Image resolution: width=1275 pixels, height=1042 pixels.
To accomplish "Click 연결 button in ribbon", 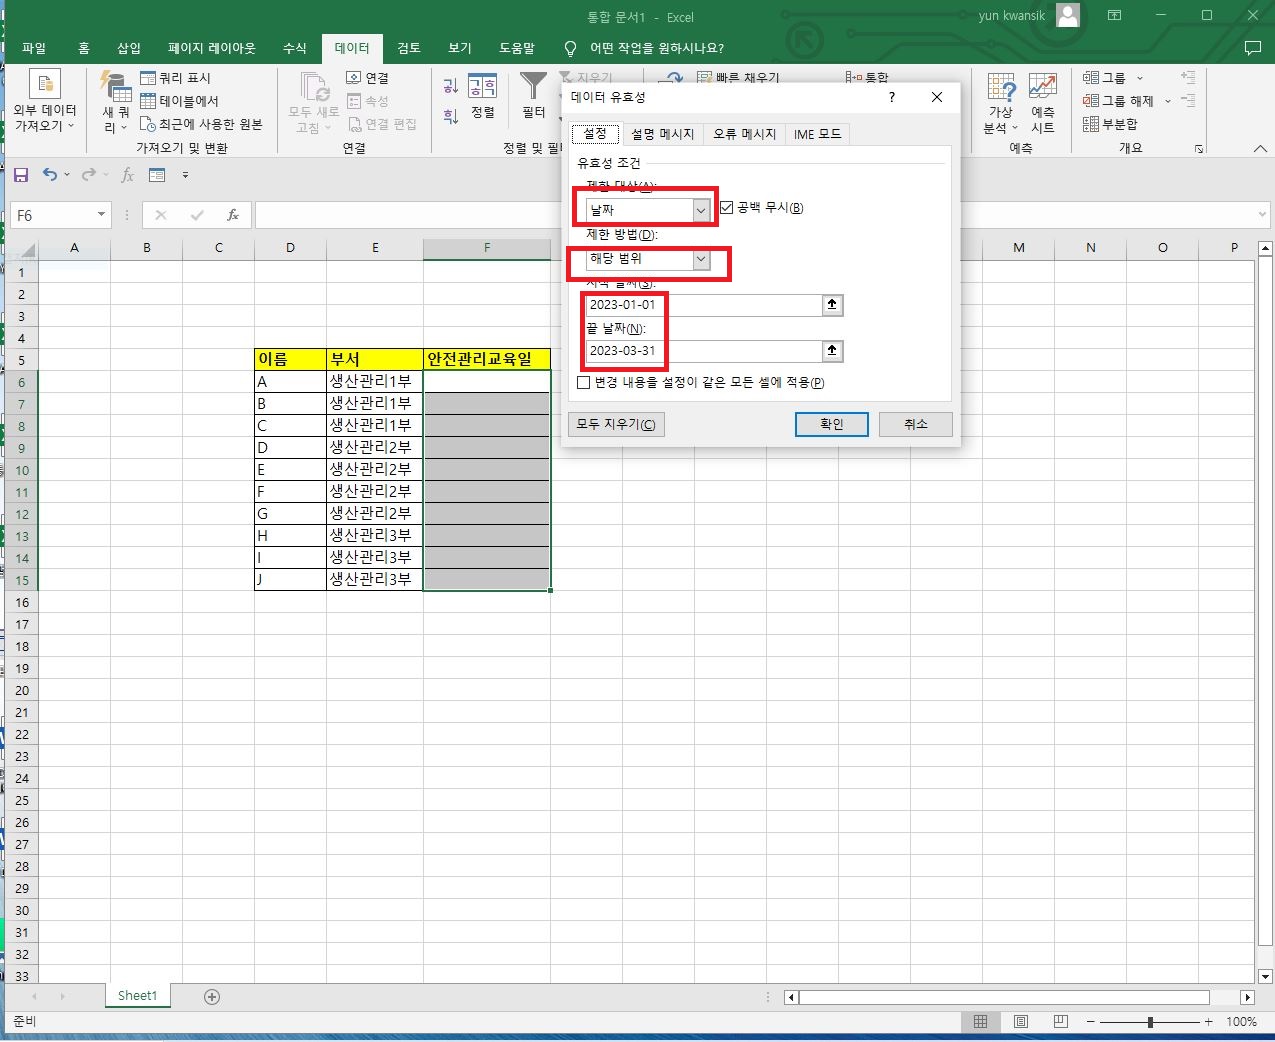I will click(x=367, y=78).
